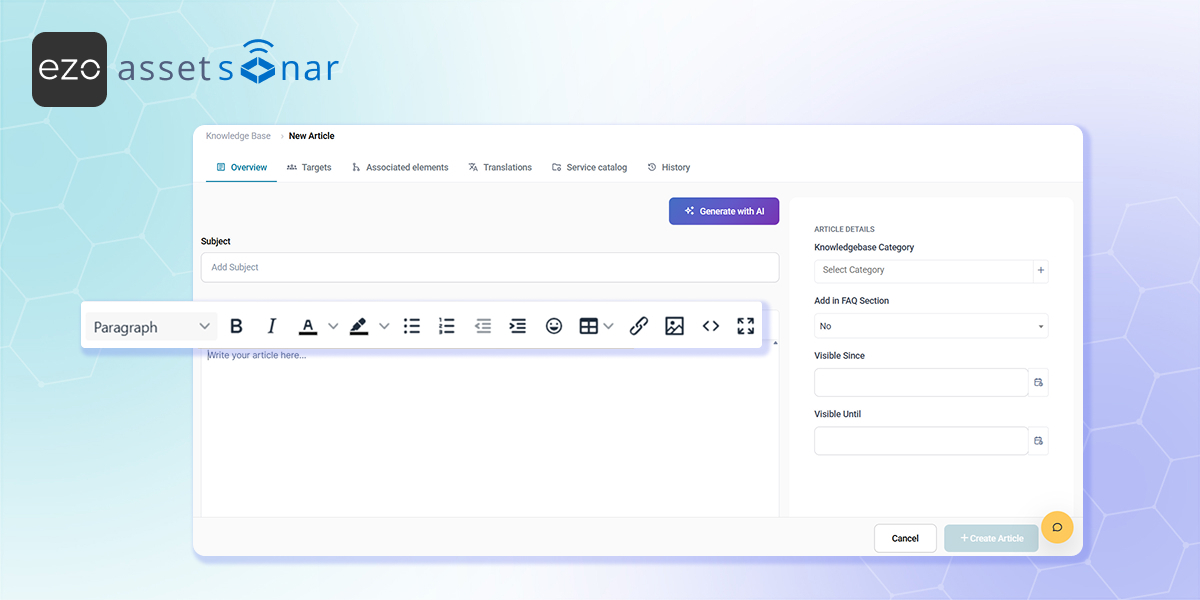Click the Generate with AI button
The image size is (1200, 600).
coord(724,211)
